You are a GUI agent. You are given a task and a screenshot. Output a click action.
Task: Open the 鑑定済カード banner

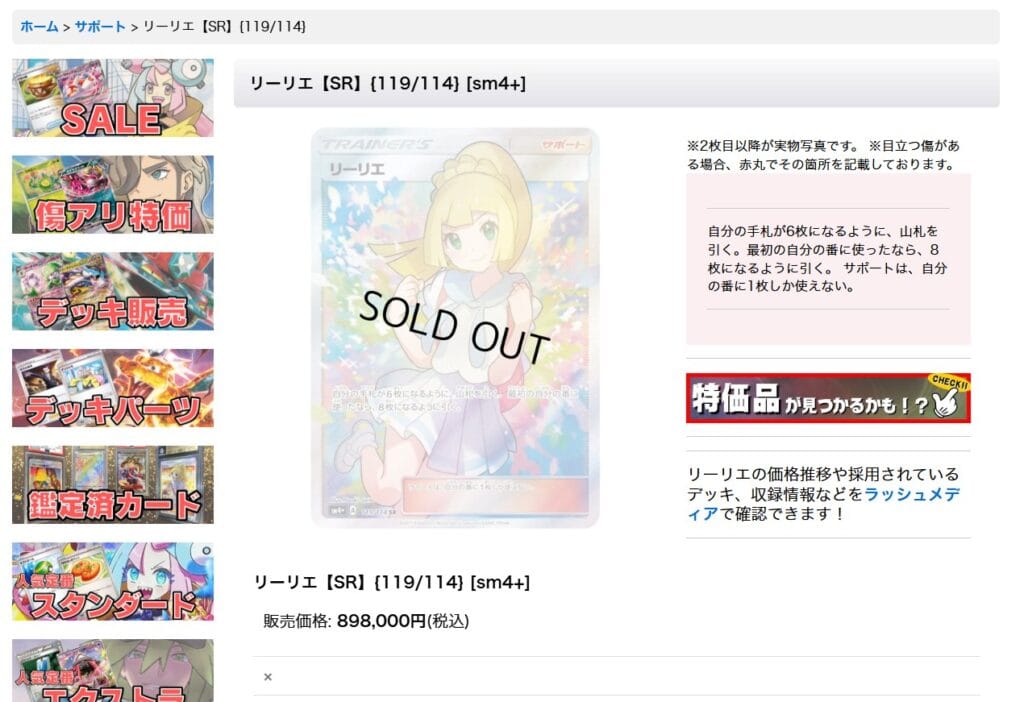point(112,485)
